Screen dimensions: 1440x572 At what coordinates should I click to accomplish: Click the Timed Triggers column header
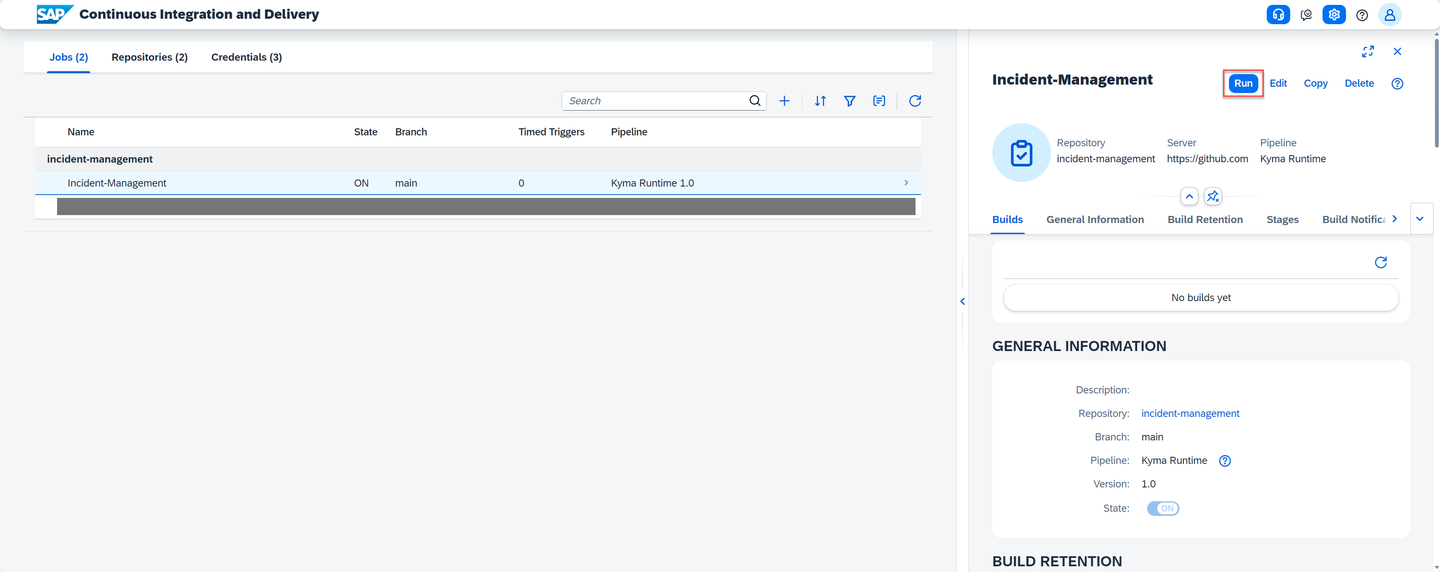(x=551, y=132)
